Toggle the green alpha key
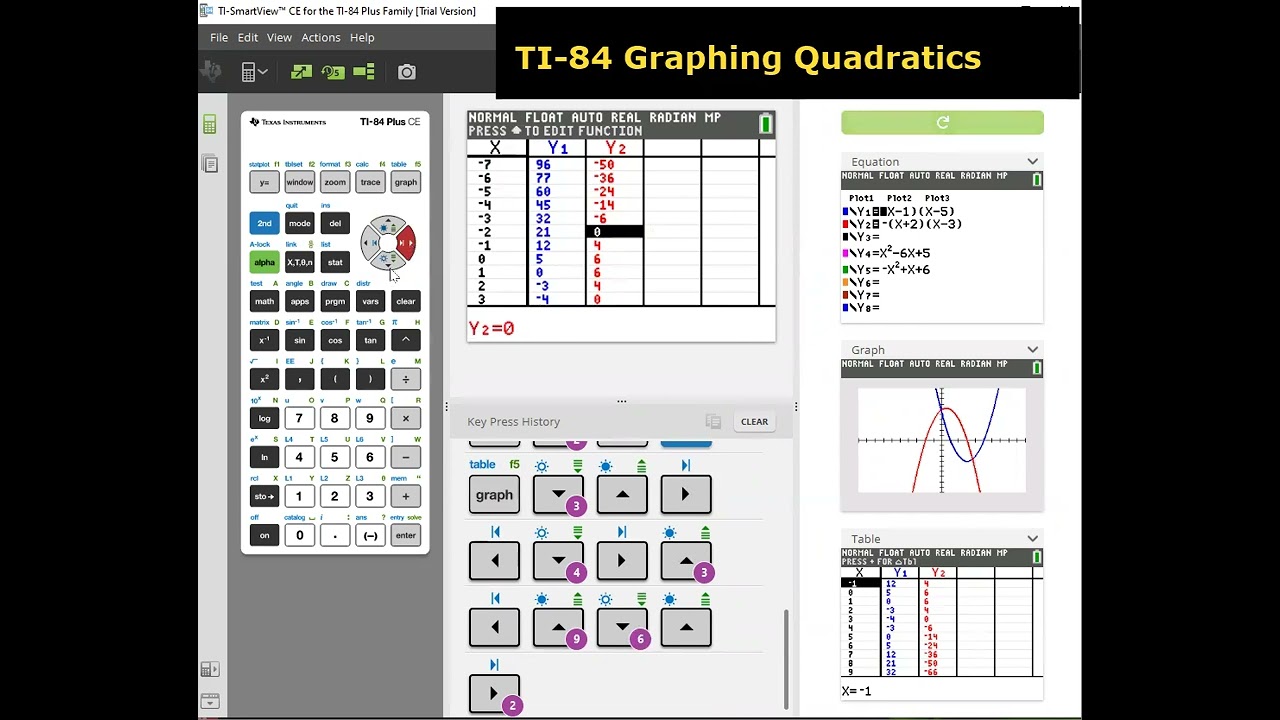Viewport: 1280px width, 720px height. [264, 262]
